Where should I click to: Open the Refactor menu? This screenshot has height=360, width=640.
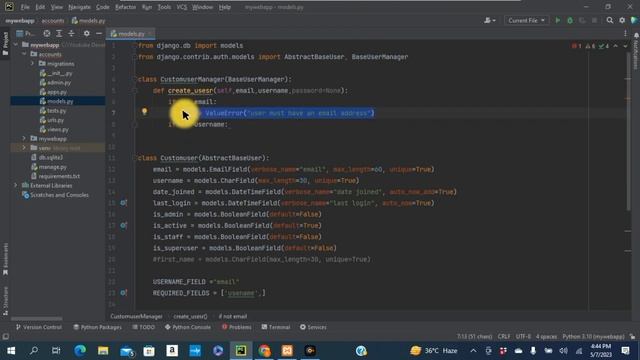[x=125, y=7]
